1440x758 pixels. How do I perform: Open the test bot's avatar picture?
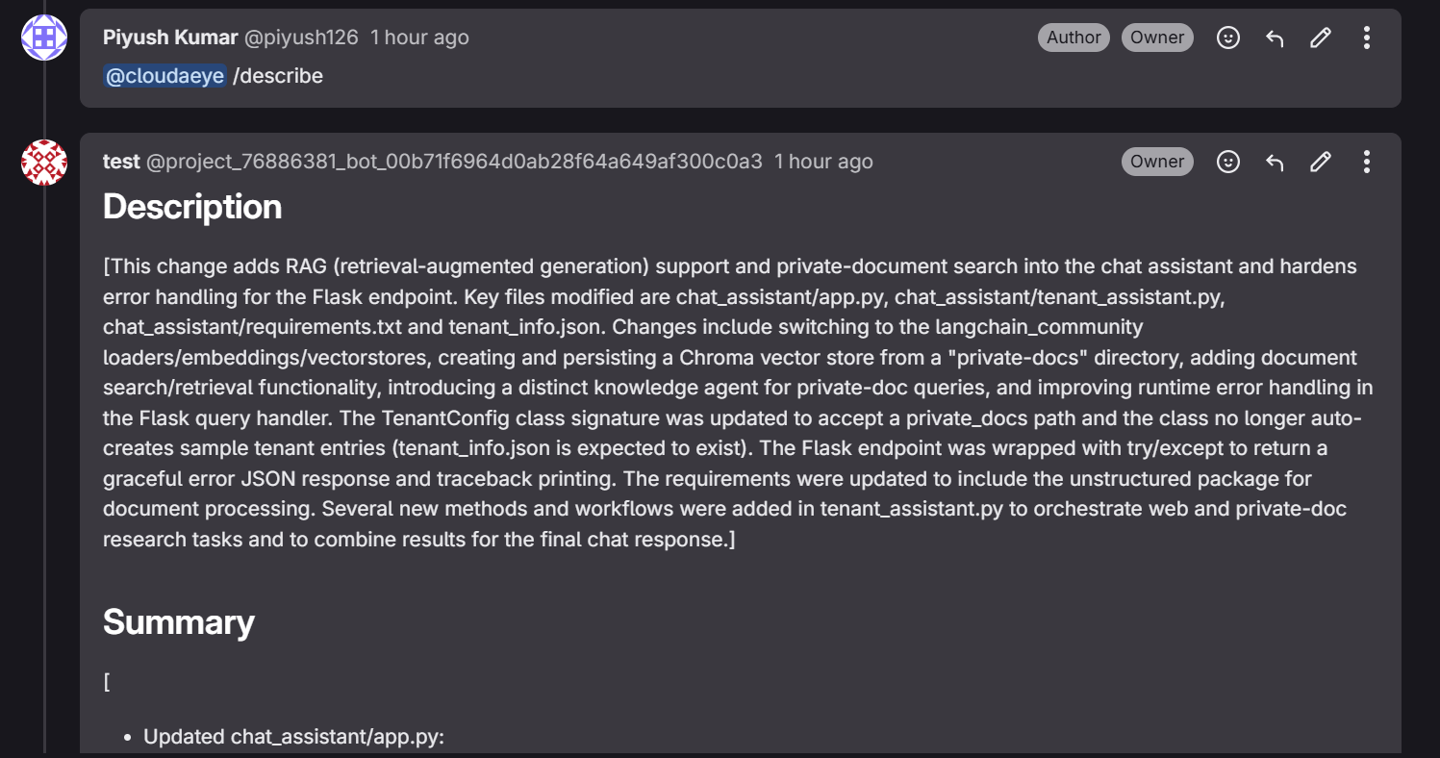pos(44,162)
